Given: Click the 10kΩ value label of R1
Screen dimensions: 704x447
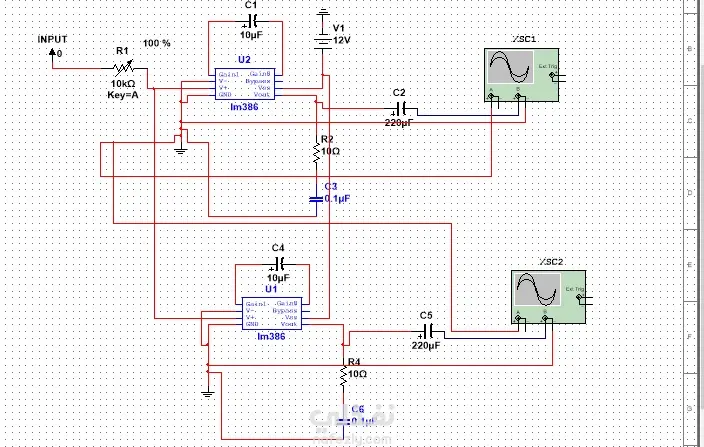Looking at the screenshot, I should 123,83.
